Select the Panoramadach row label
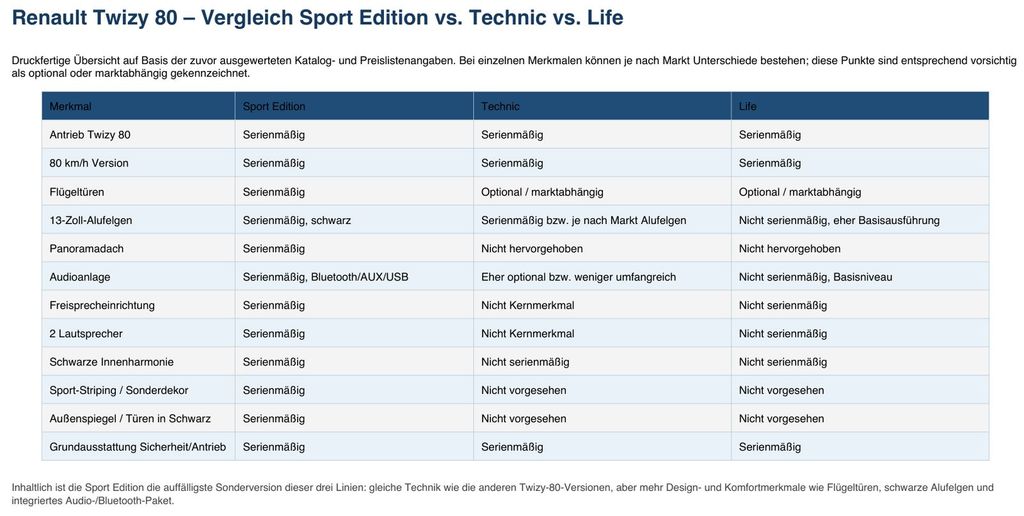1024x516 pixels. coord(86,249)
